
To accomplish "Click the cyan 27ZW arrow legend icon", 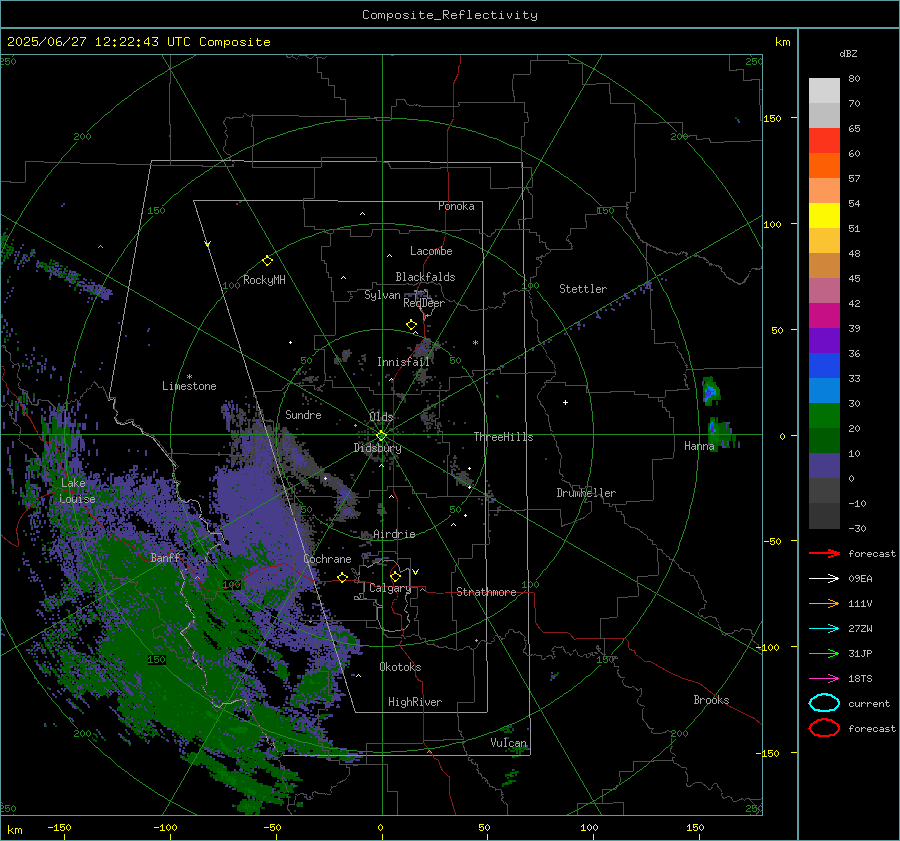I will (824, 629).
